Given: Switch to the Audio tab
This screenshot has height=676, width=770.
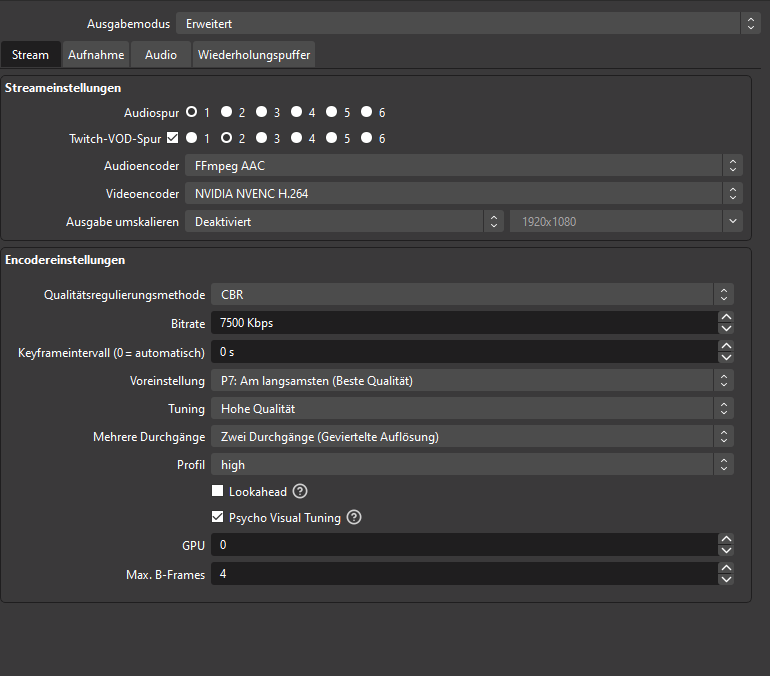Looking at the screenshot, I should tap(161, 55).
